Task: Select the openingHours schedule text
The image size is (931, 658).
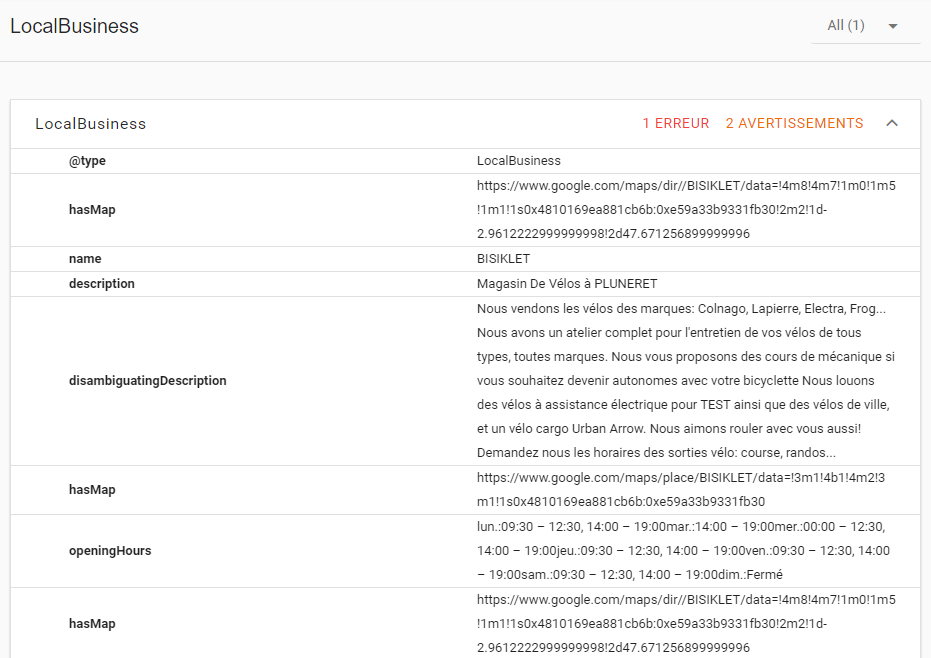Action: click(683, 551)
